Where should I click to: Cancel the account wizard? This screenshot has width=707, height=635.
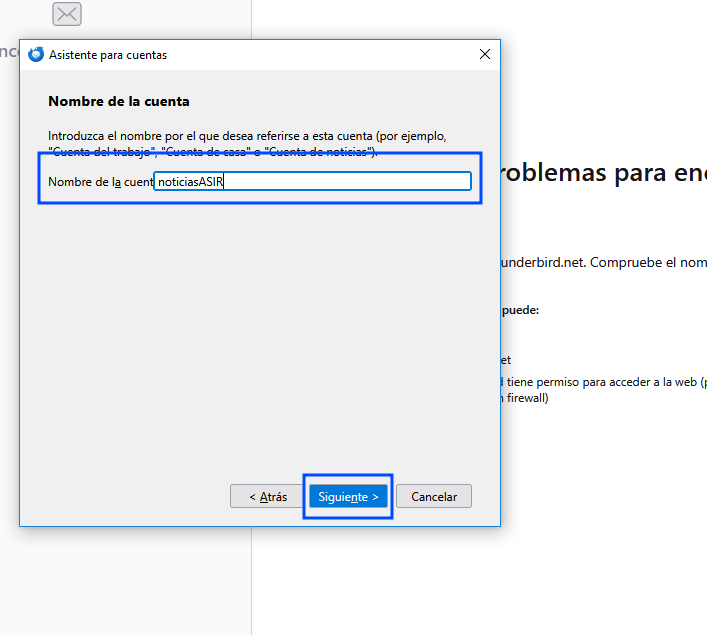434,496
